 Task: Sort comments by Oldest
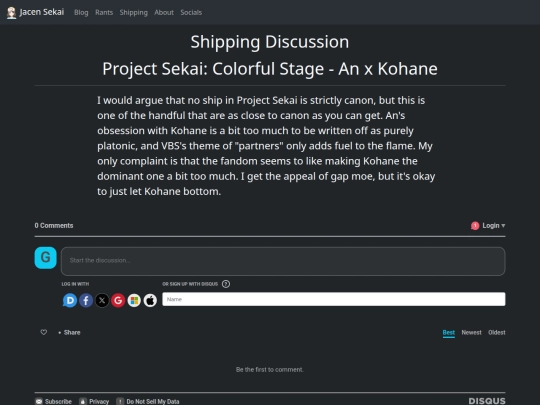click(497, 332)
